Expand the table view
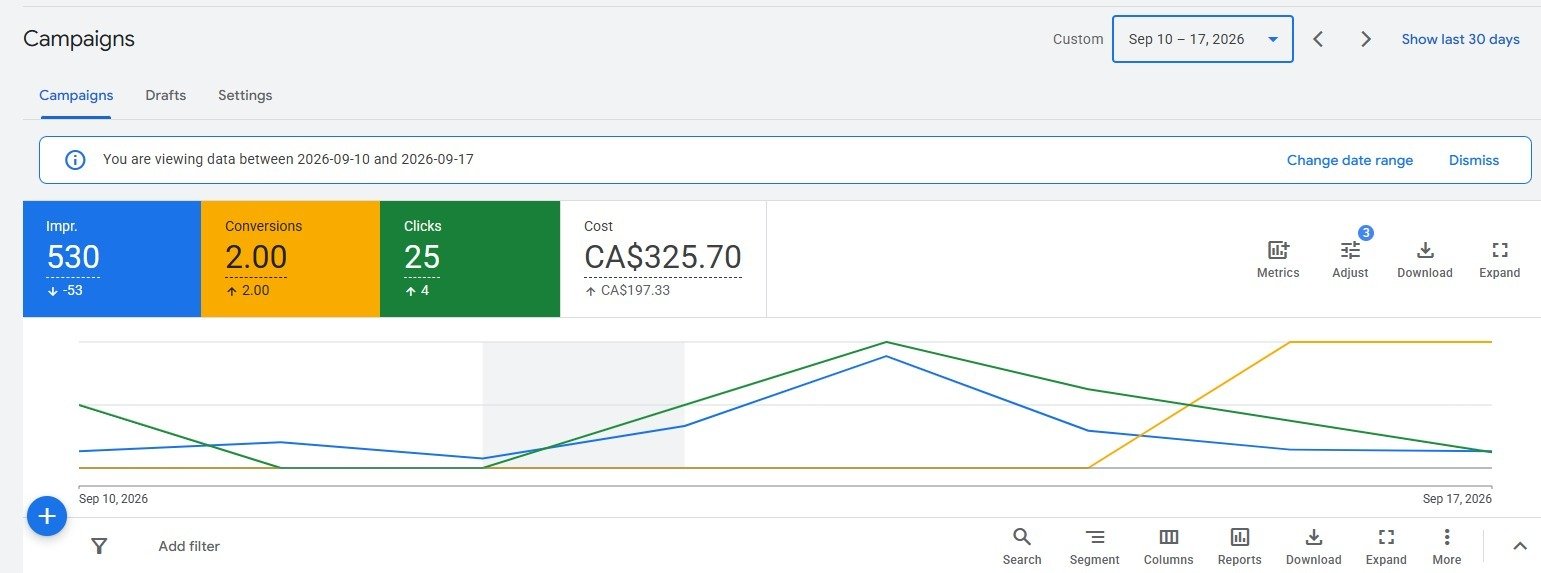This screenshot has height=573, width=1541. coord(1386,547)
